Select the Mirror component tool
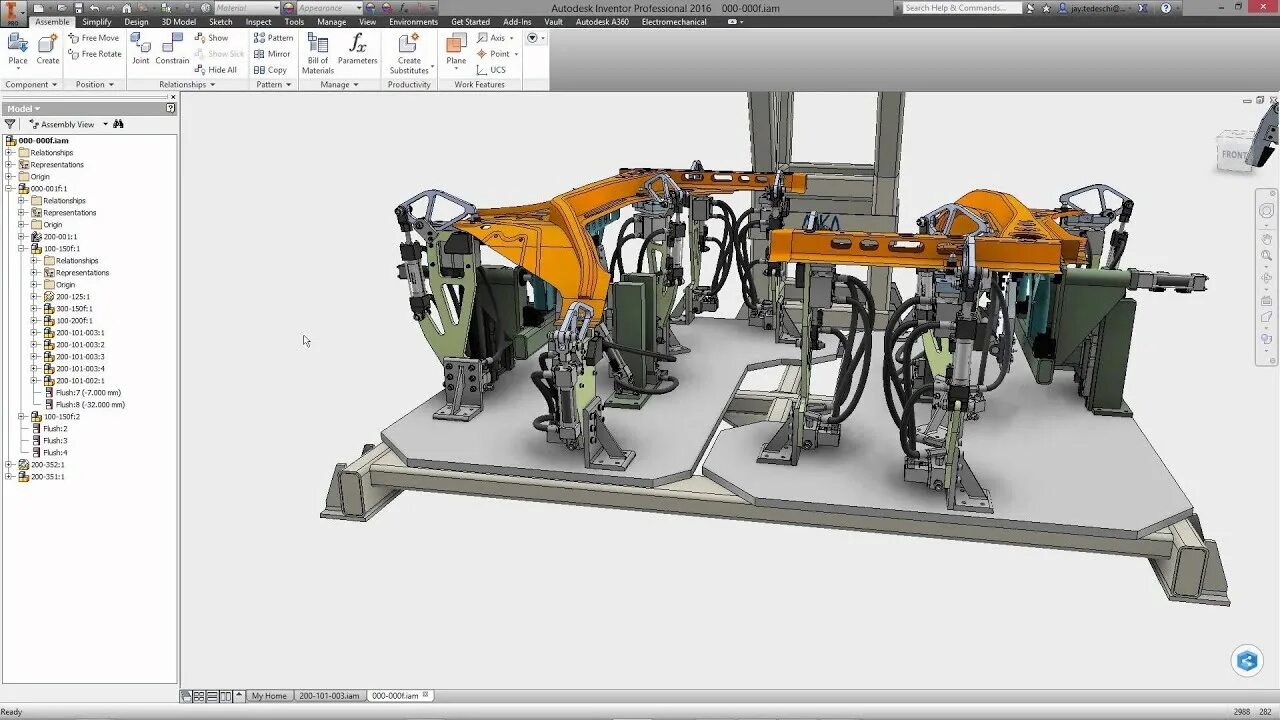 pos(272,54)
